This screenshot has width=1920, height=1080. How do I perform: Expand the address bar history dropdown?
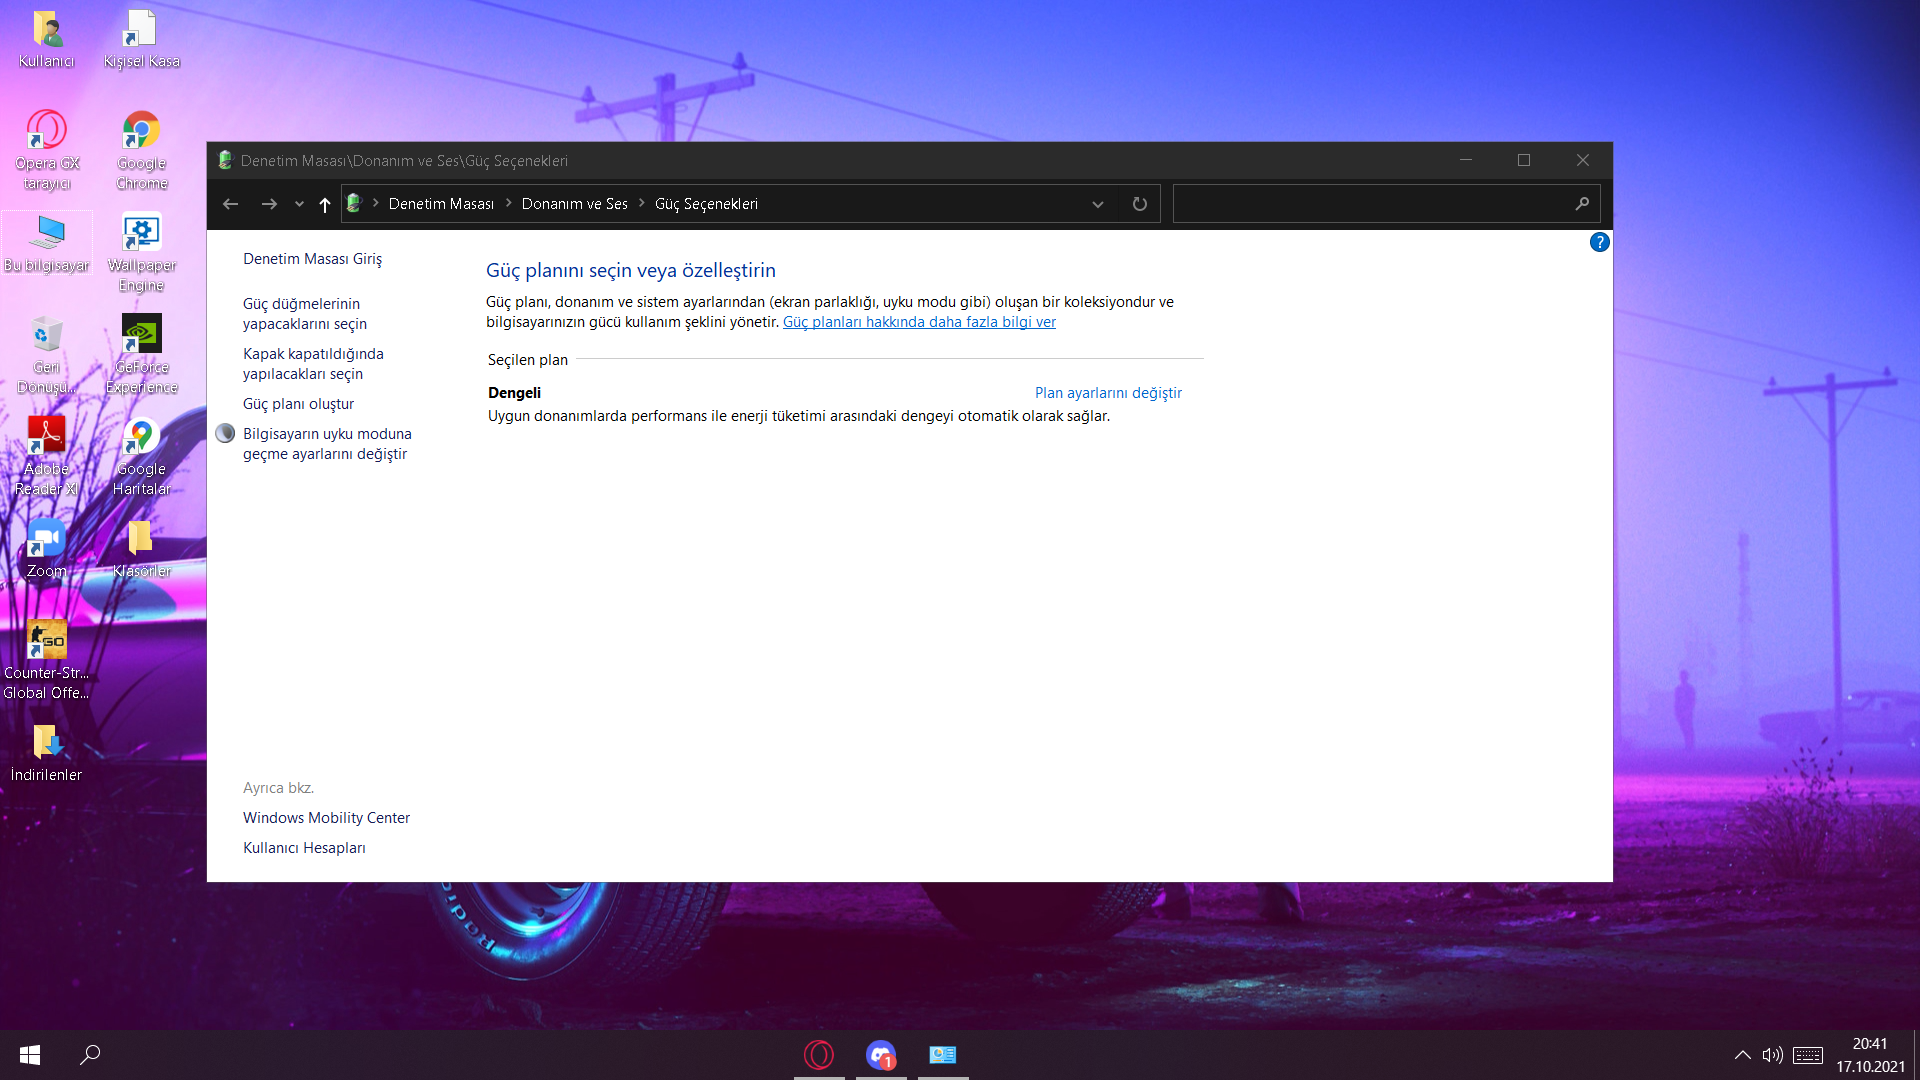(1097, 204)
